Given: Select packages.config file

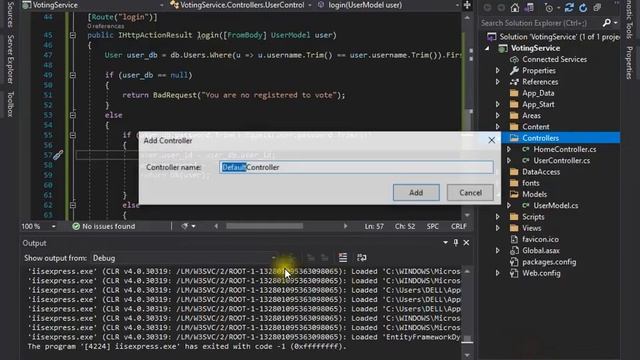Looking at the screenshot, I should (x=549, y=262).
